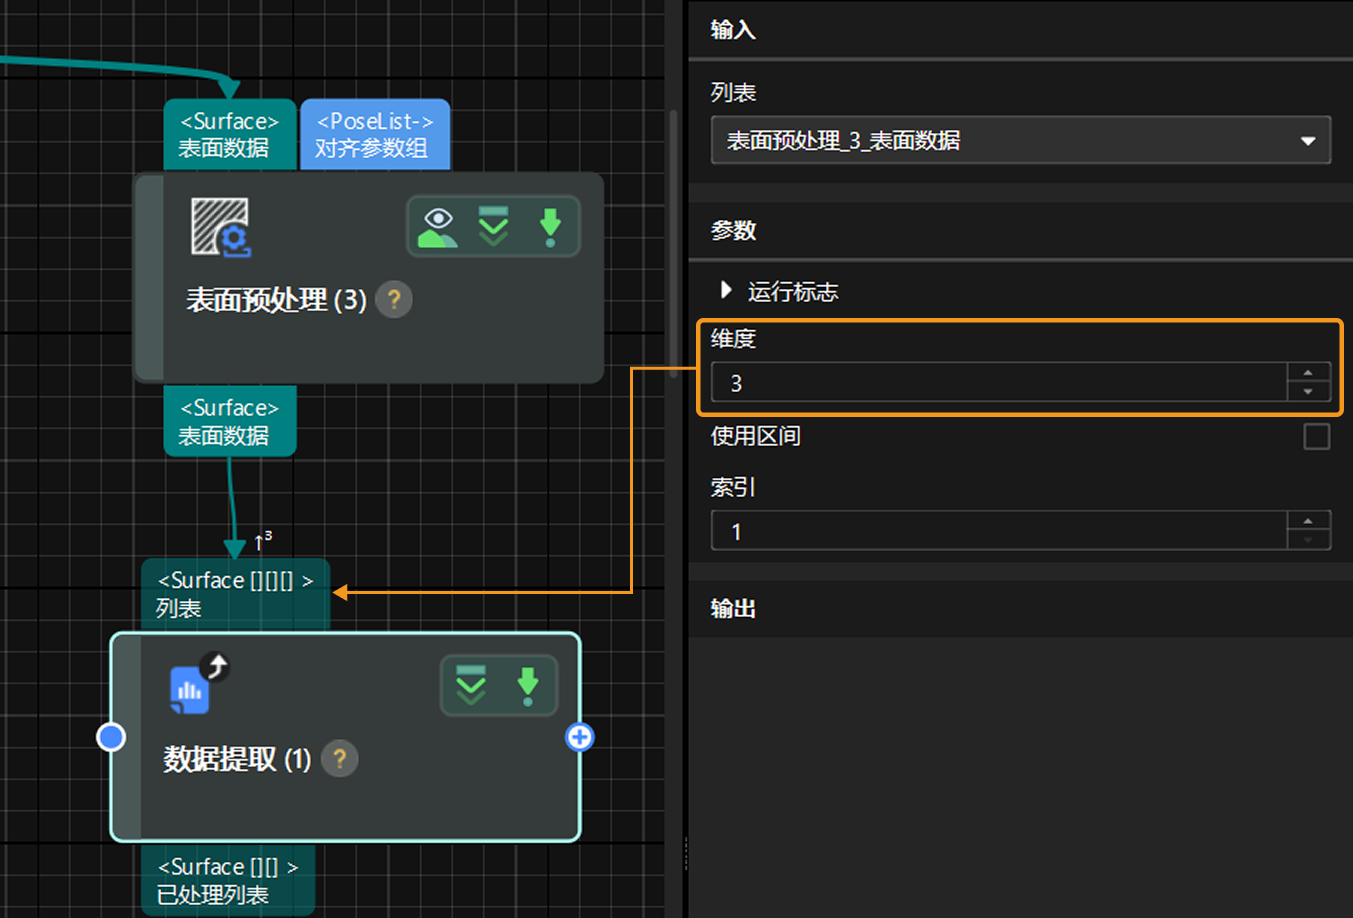Image resolution: width=1353 pixels, height=918 pixels.
Task: Click the left blue circle port on 数据提取
Action: point(111,737)
